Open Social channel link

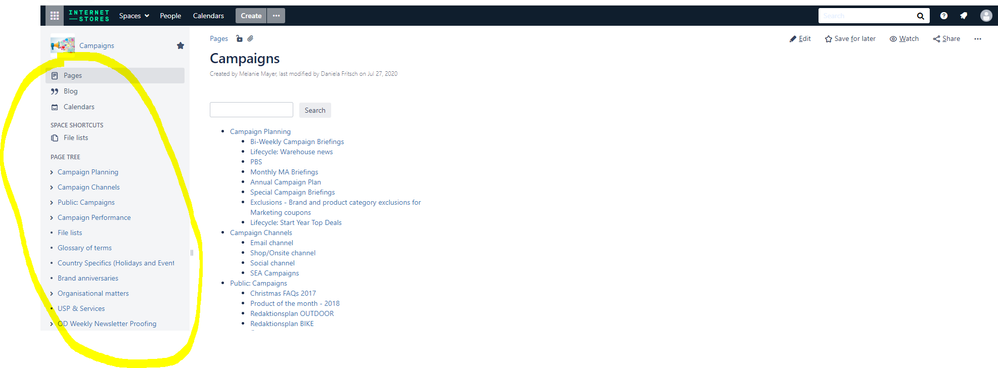272,263
